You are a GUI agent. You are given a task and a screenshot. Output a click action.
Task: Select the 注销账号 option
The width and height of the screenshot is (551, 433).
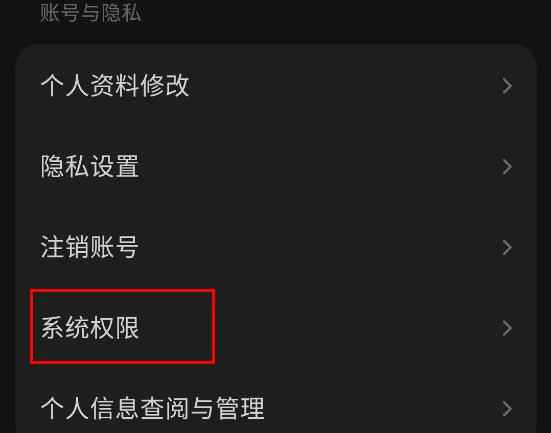[x=276, y=247]
